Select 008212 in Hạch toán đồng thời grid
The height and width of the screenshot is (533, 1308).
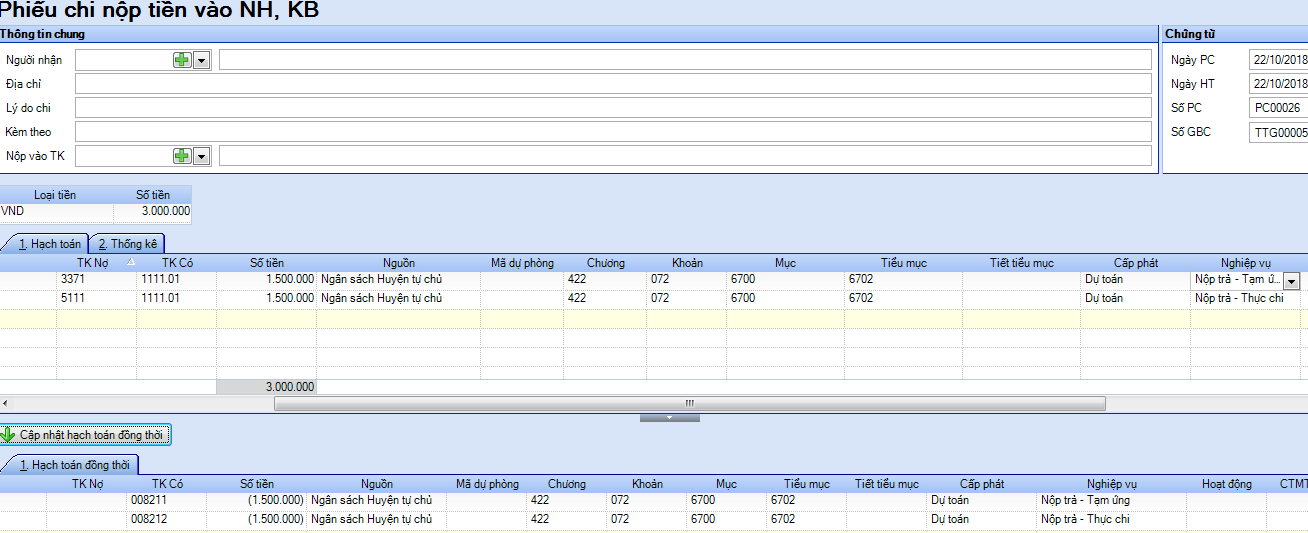pyautogui.click(x=166, y=519)
